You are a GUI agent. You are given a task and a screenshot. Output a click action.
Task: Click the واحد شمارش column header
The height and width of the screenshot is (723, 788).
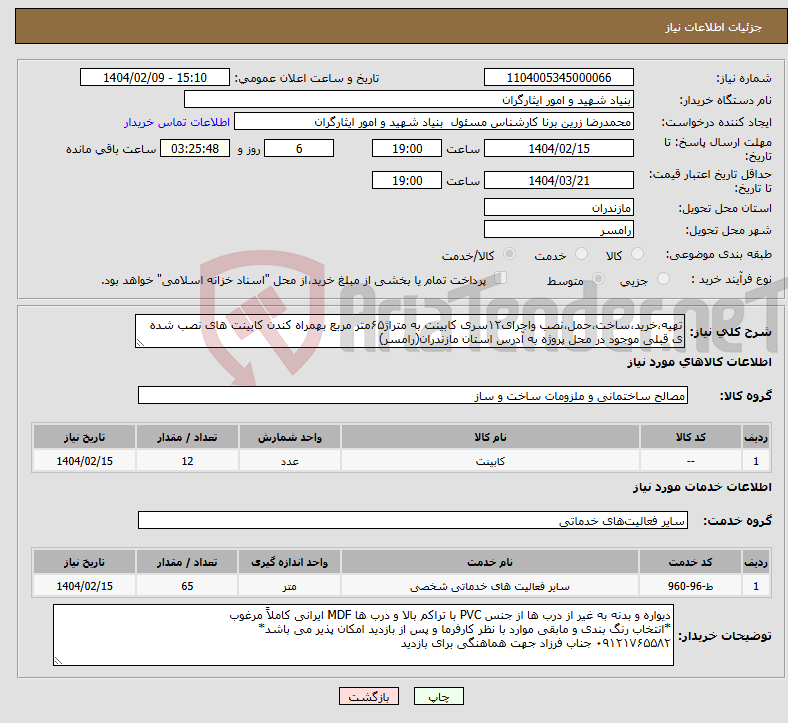[x=290, y=437]
